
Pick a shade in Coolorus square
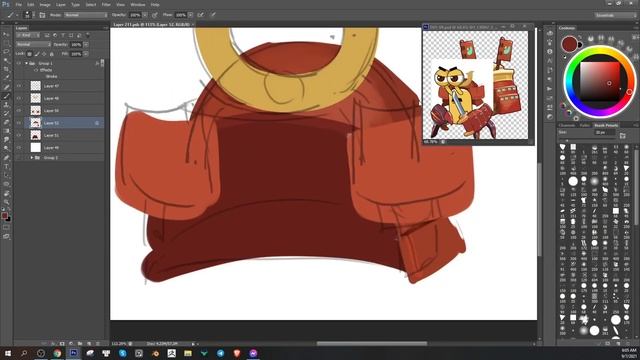pos(600,82)
